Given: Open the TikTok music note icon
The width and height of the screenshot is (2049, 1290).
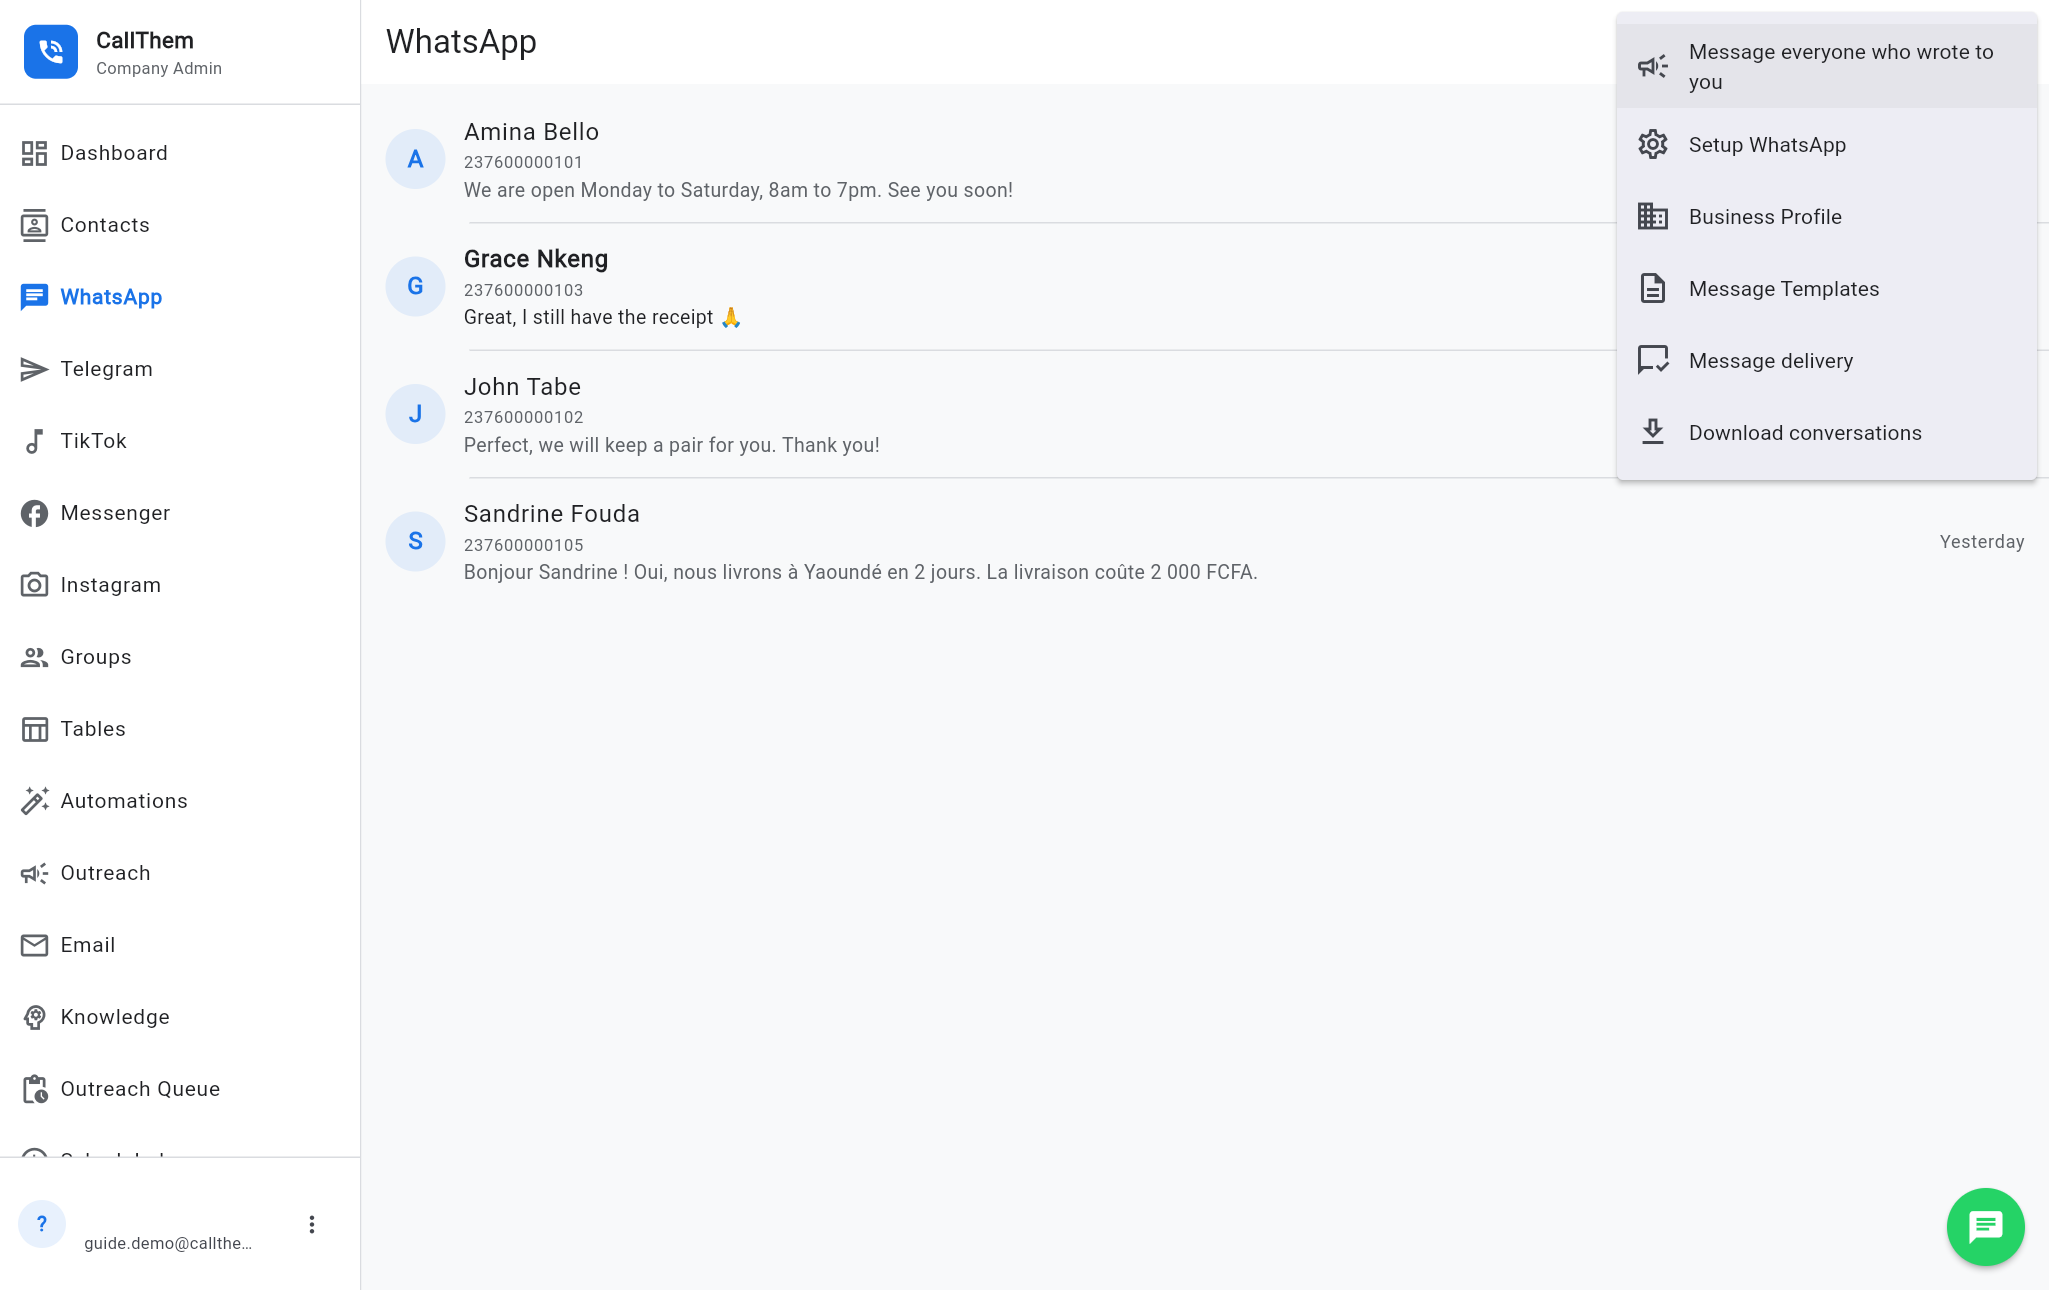Looking at the screenshot, I should (34, 441).
